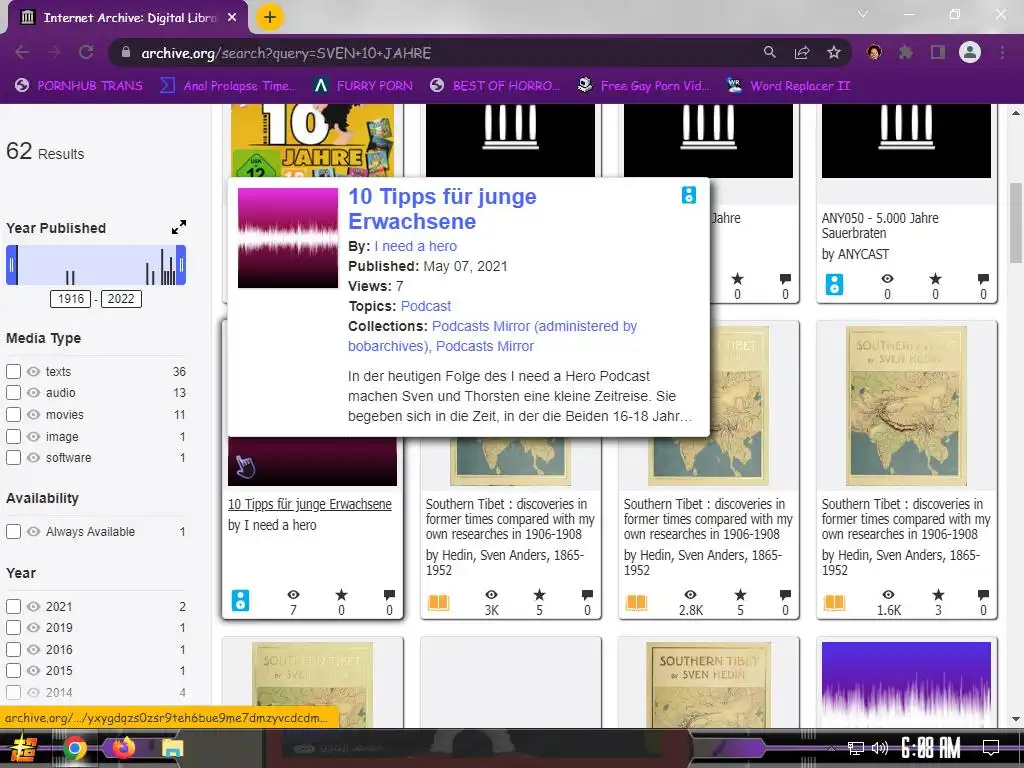1024x768 pixels.
Task: Click right handle of year range slider
Action: pyautogui.click(x=181, y=264)
